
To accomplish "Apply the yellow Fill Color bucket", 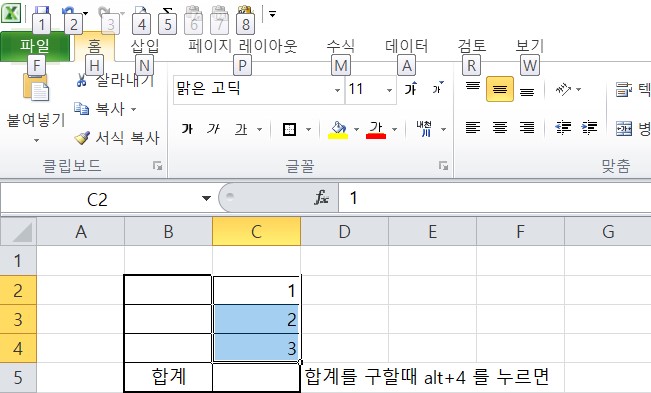I will tap(338, 129).
